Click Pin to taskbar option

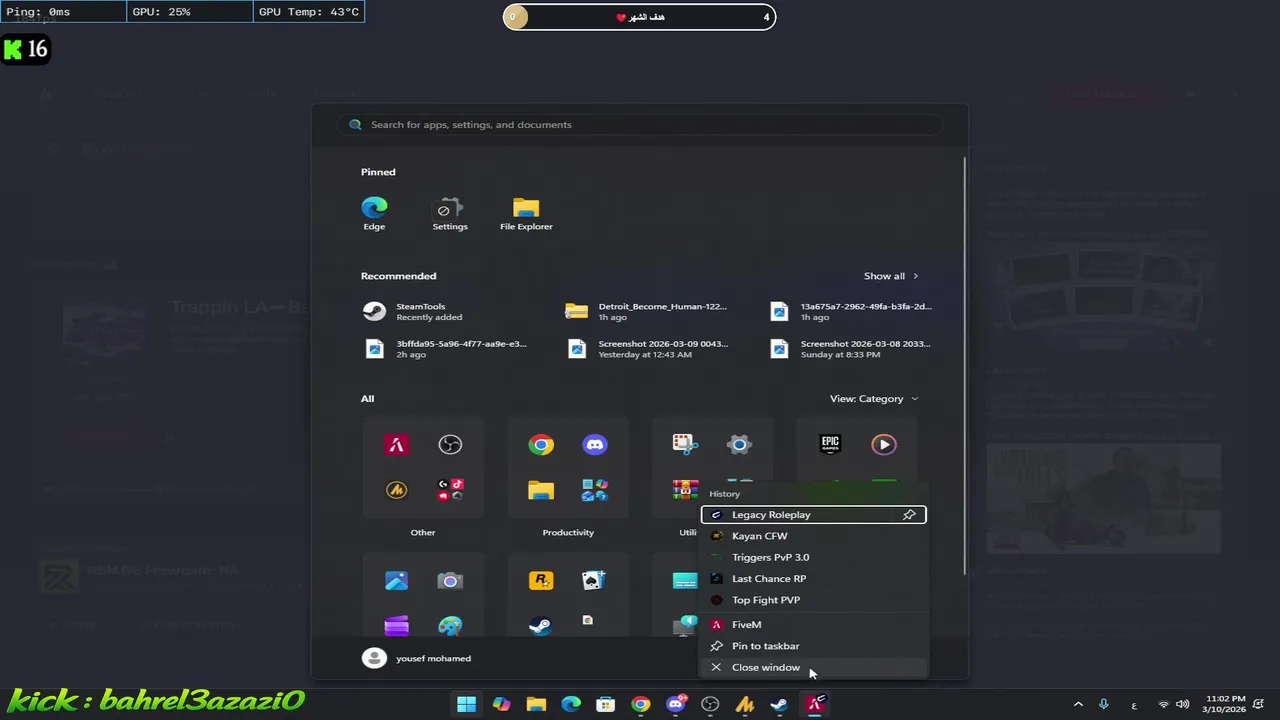coord(813,646)
